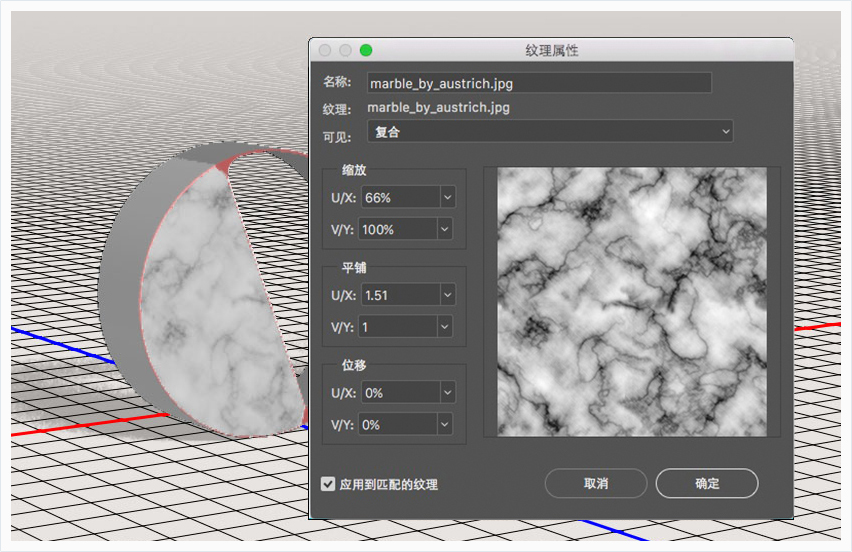The width and height of the screenshot is (852, 552).
Task: Click the 平铺 U/X field showing 1.51
Action: click(x=400, y=295)
